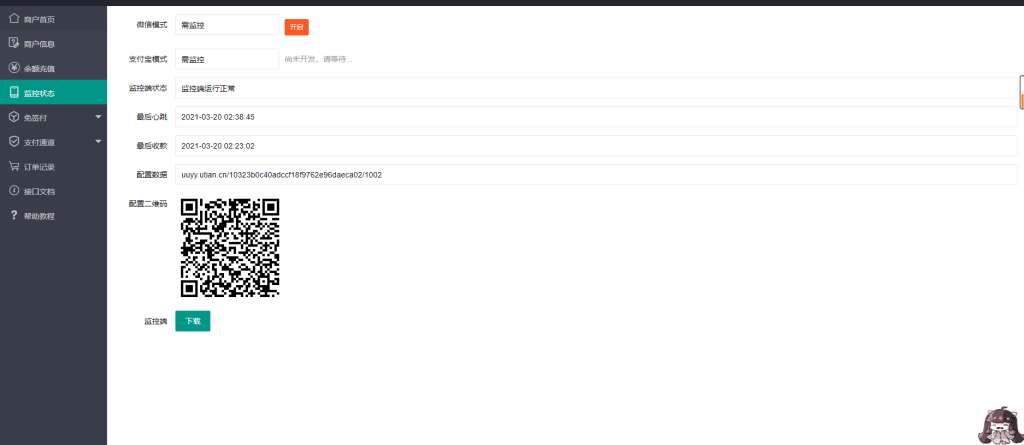
Task: Click the 配置数据 label
Action: 152,174
